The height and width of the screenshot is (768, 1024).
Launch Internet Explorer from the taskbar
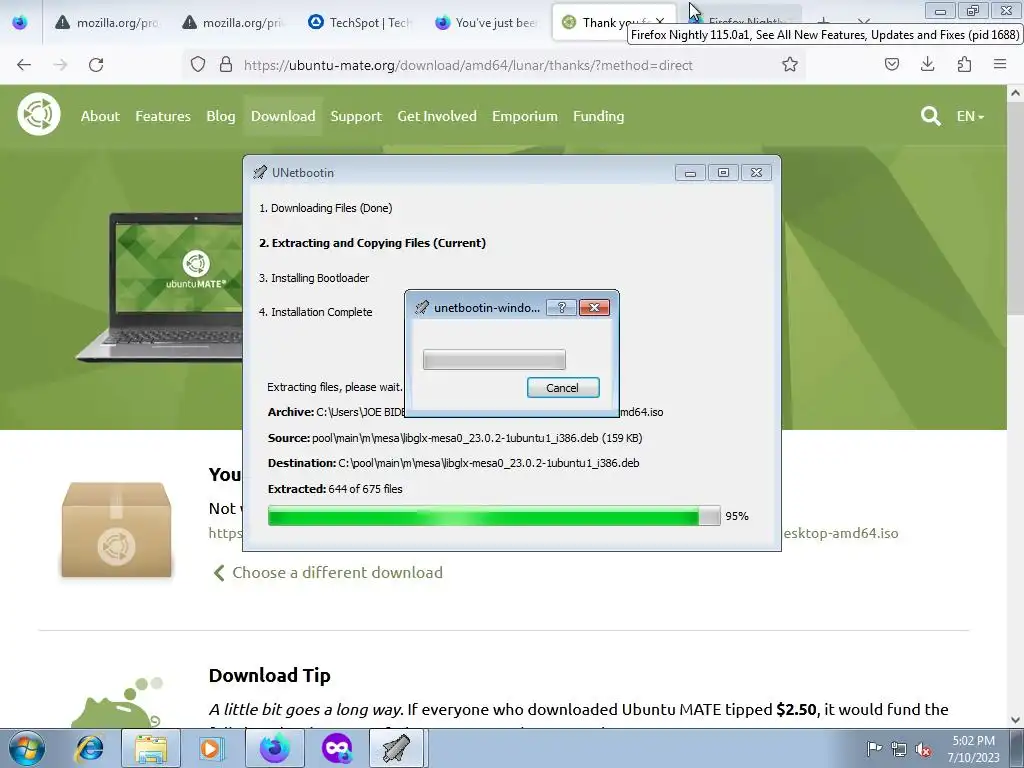coord(89,748)
